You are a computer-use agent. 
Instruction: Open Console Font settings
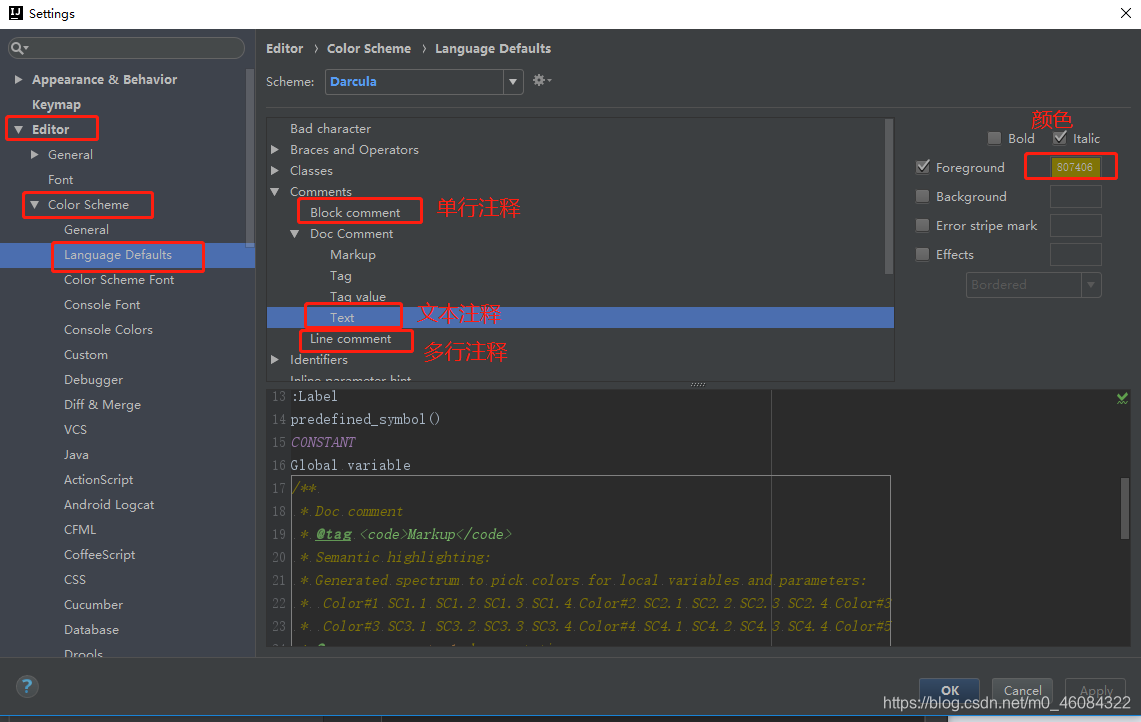tap(102, 305)
